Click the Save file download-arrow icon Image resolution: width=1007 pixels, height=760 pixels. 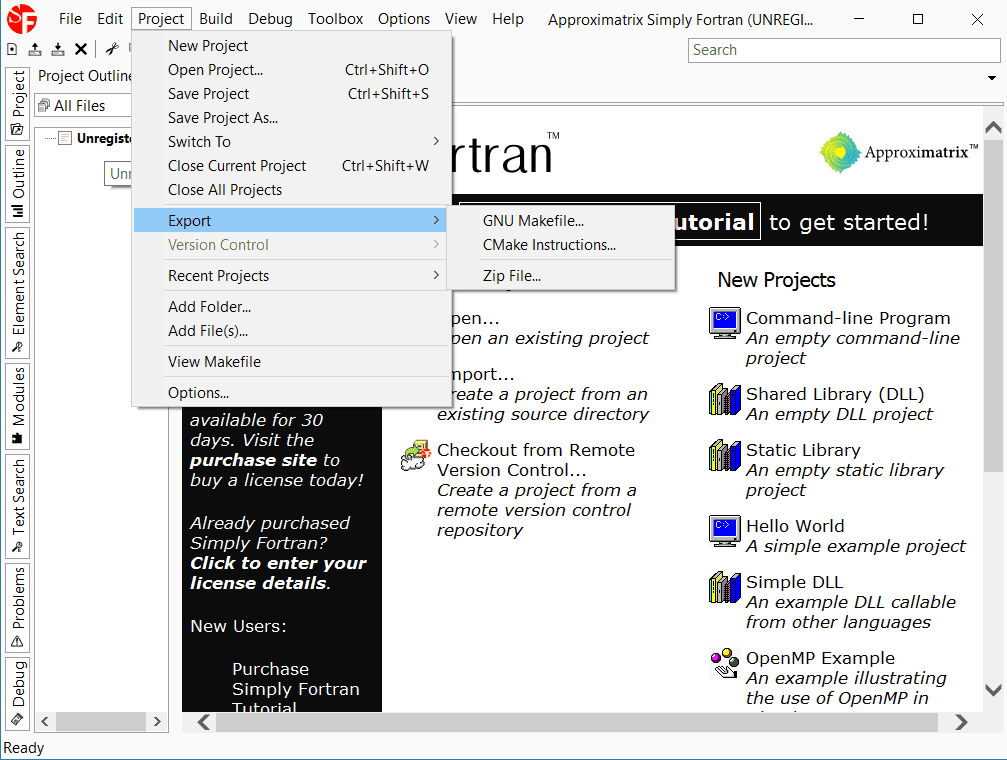click(x=58, y=49)
